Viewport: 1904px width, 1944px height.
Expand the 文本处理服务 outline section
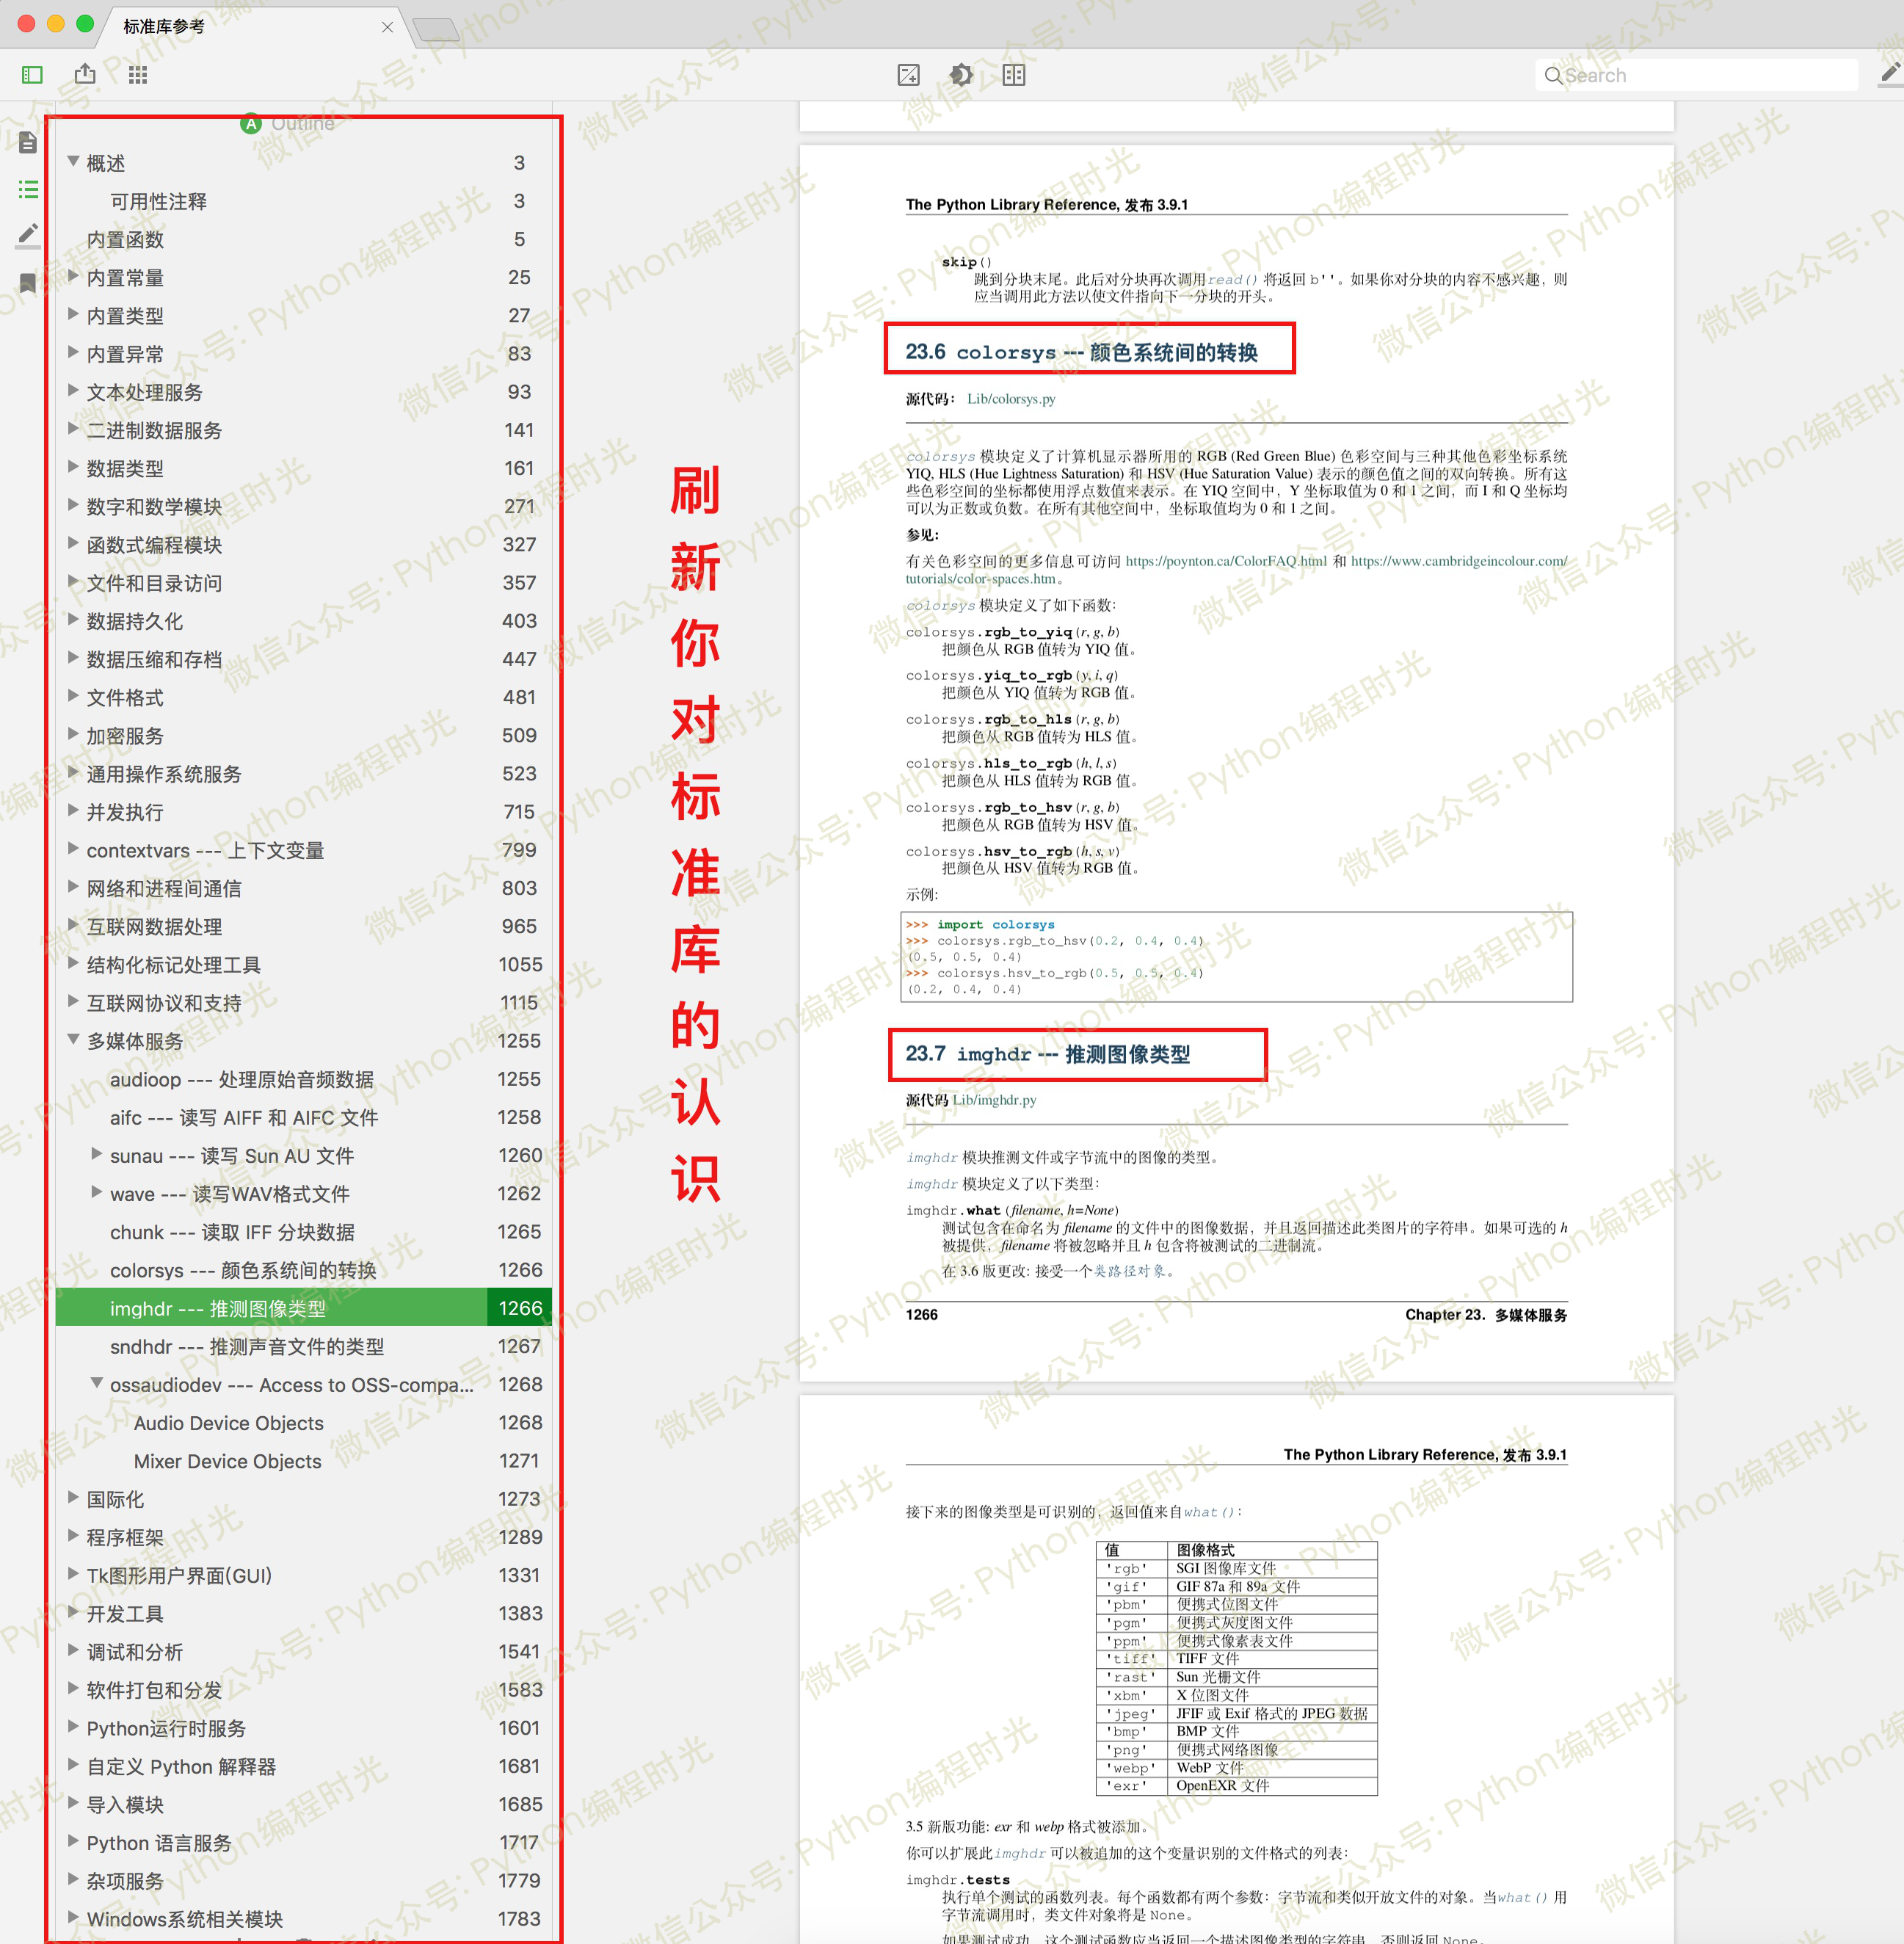[x=73, y=390]
